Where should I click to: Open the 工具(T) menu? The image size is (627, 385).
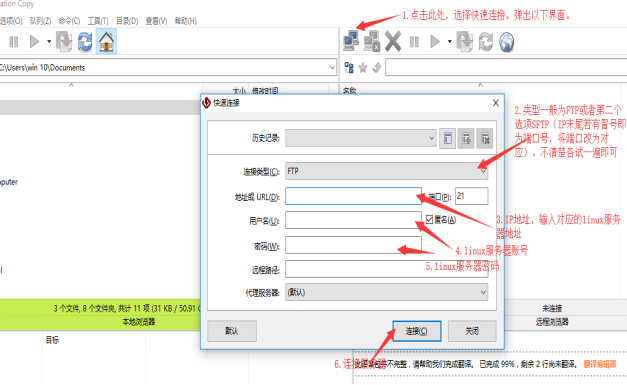[x=98, y=21]
